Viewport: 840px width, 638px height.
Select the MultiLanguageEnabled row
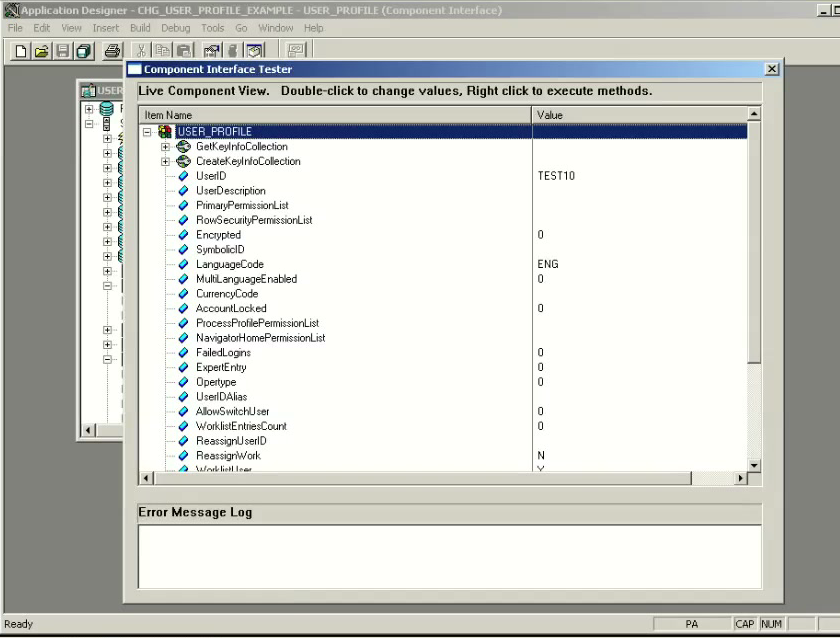[442, 279]
